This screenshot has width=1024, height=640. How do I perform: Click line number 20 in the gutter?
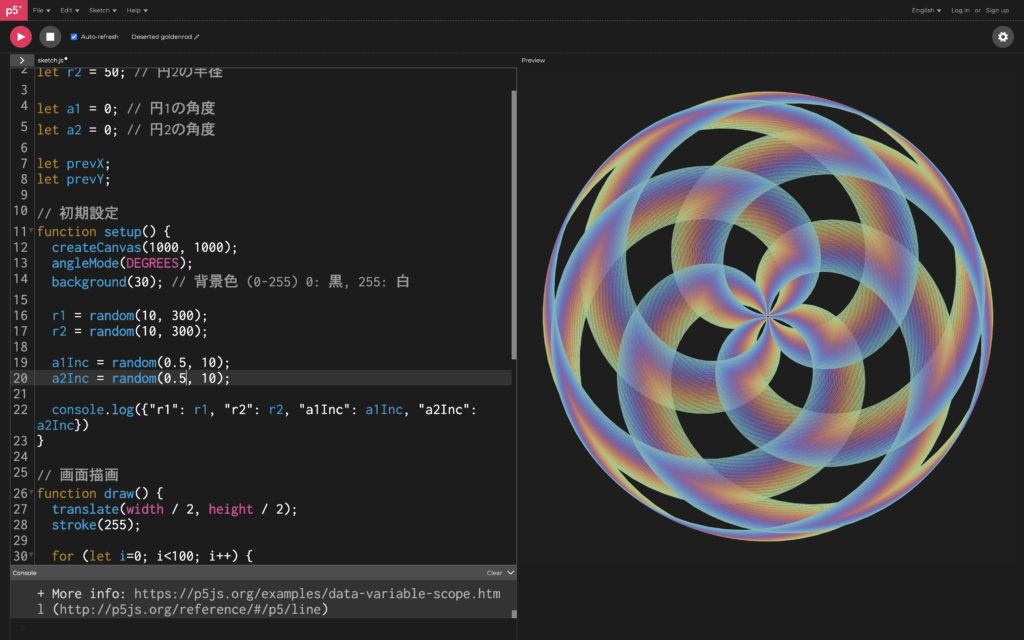[x=20, y=378]
